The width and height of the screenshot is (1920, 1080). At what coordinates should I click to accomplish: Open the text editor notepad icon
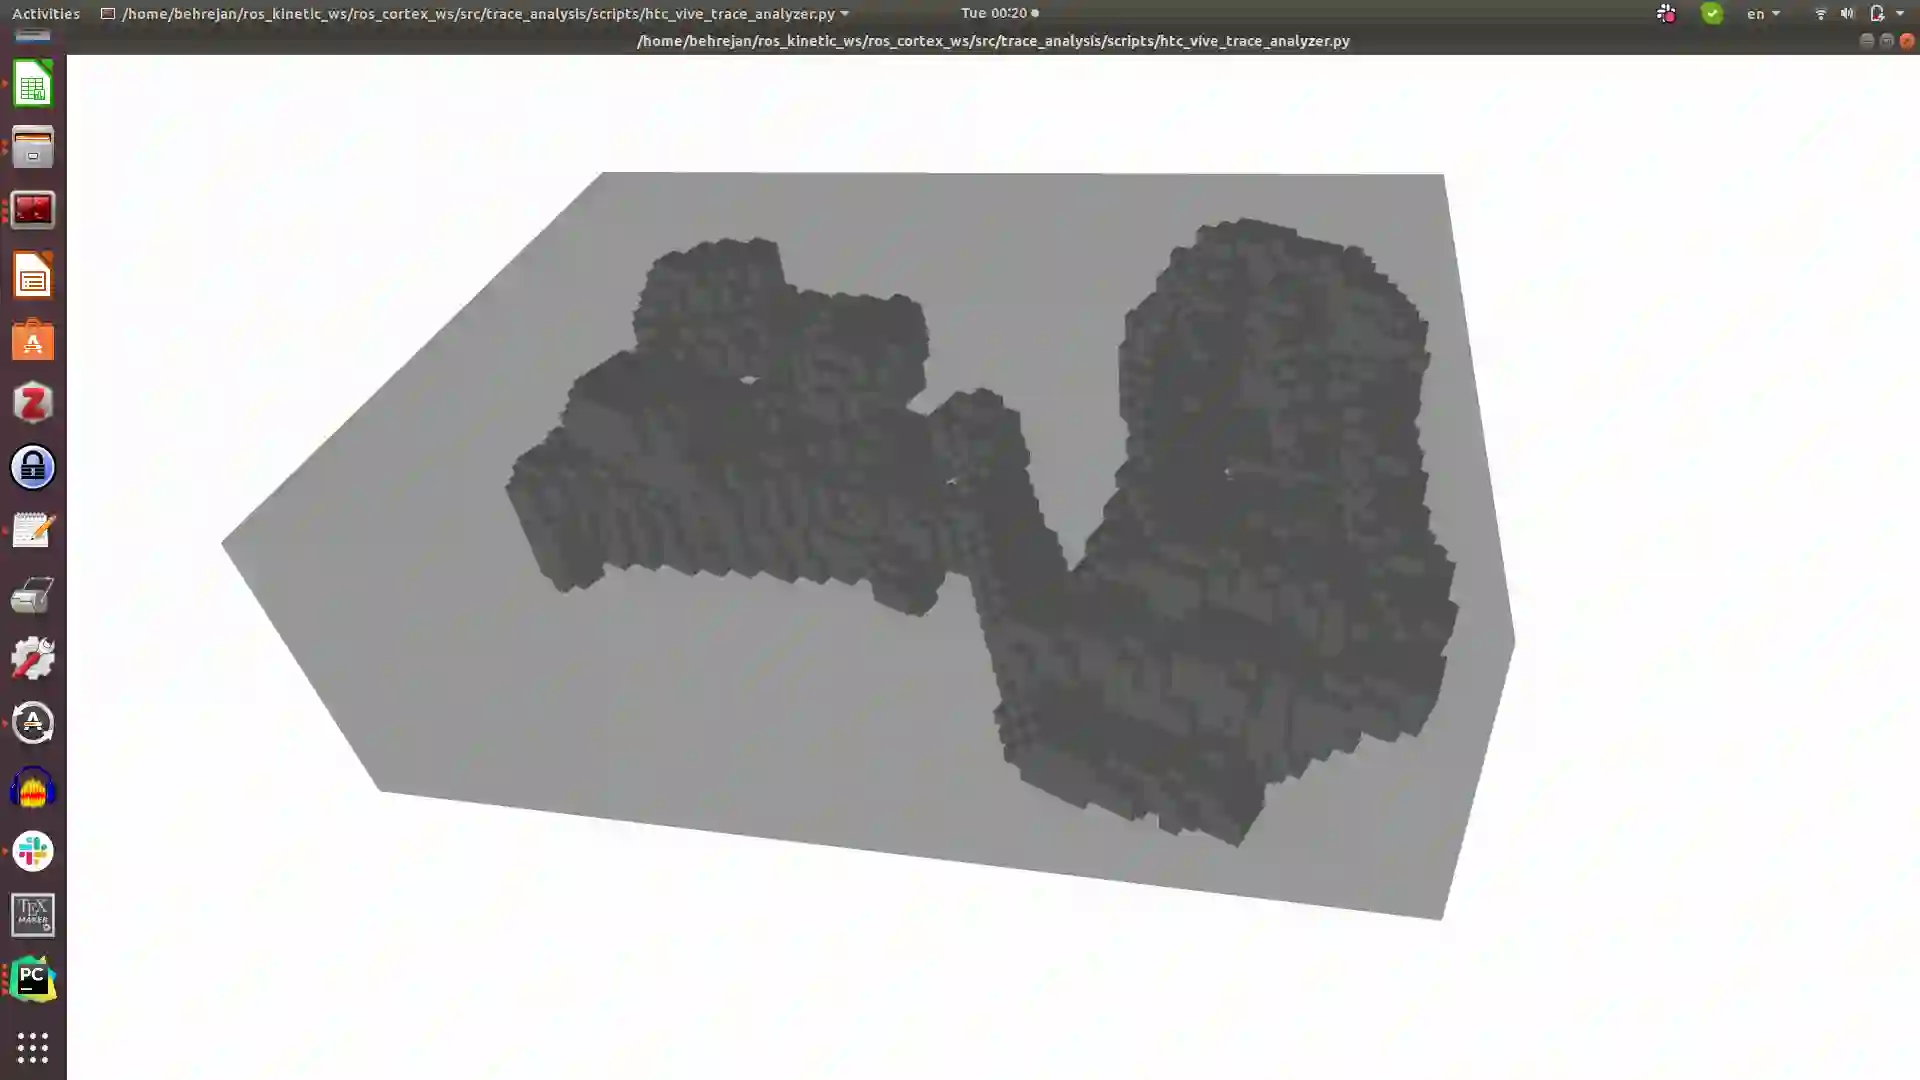tap(32, 531)
